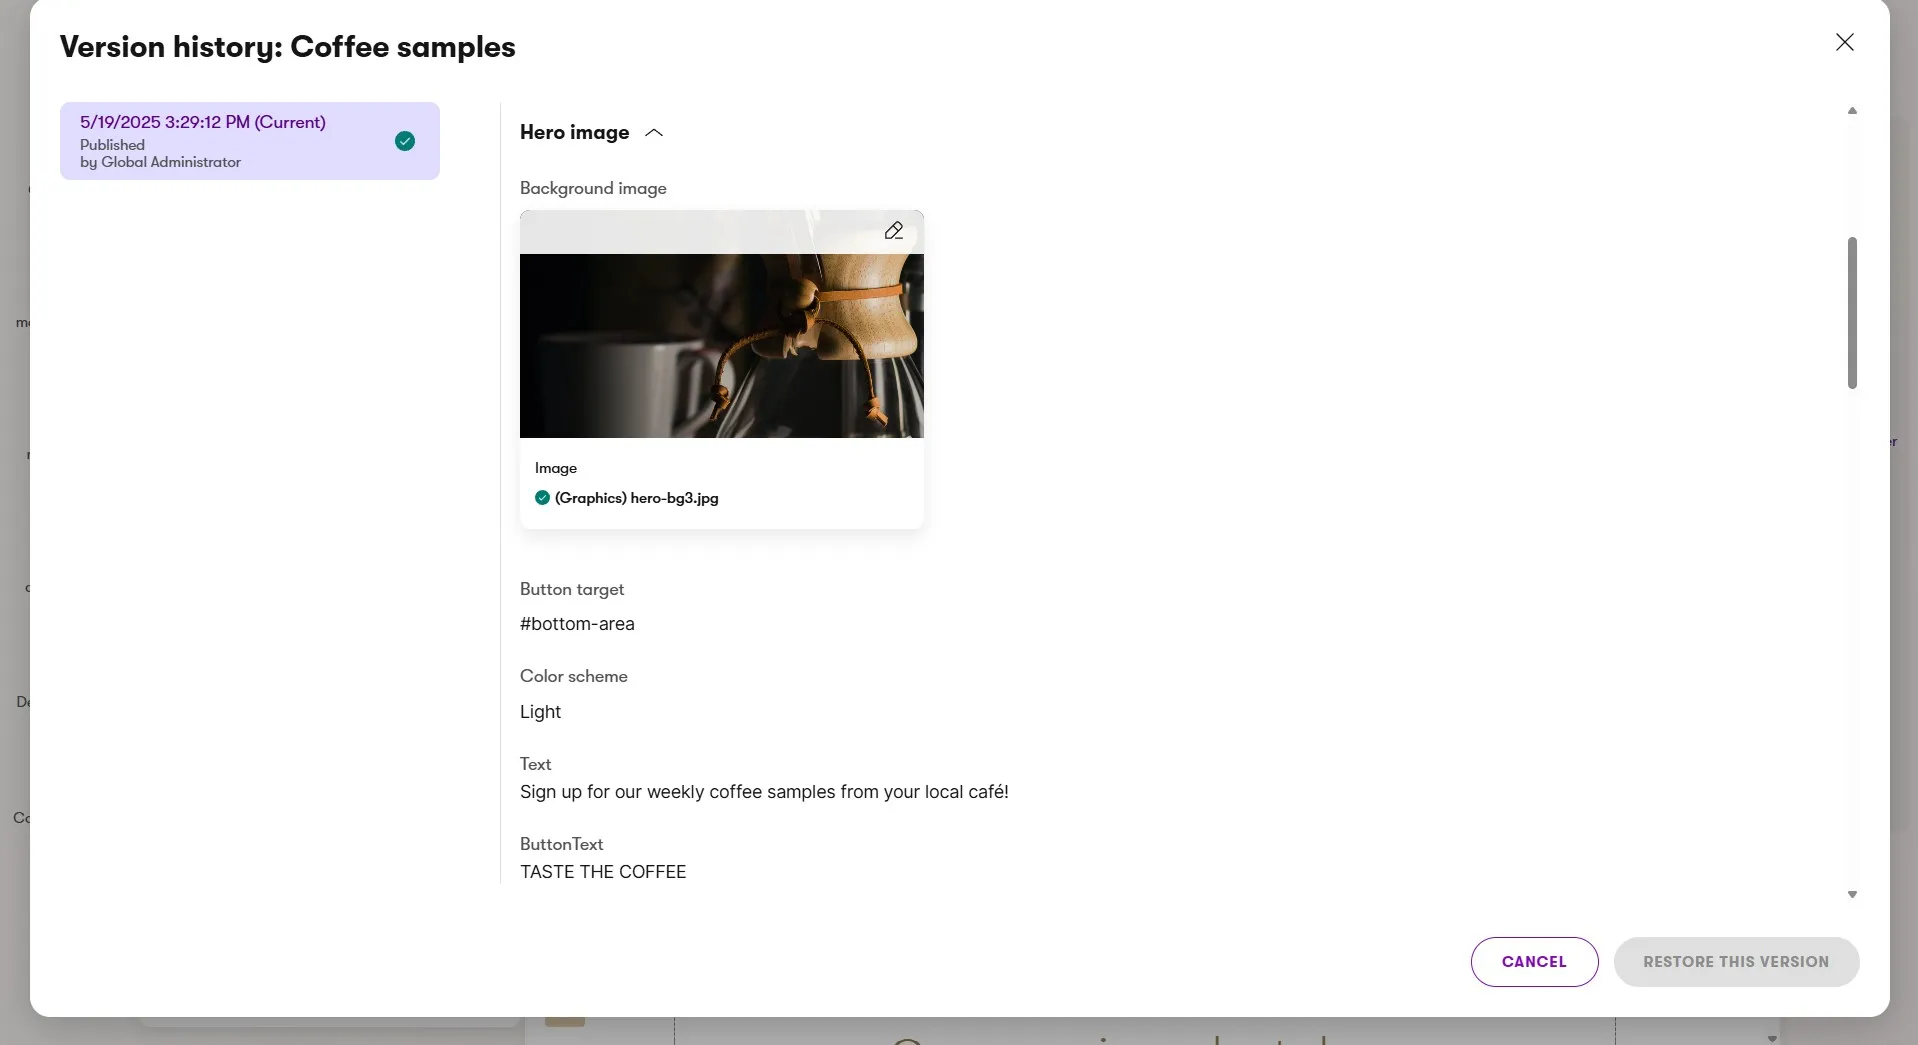Click the Button target label

coord(572,590)
